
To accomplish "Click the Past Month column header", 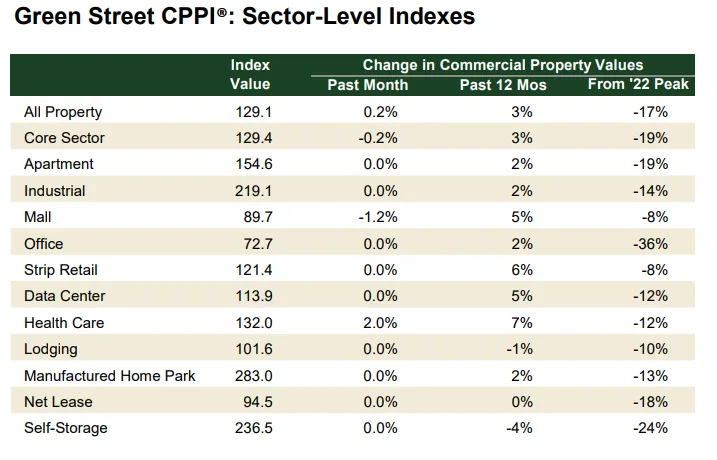I will [x=368, y=85].
